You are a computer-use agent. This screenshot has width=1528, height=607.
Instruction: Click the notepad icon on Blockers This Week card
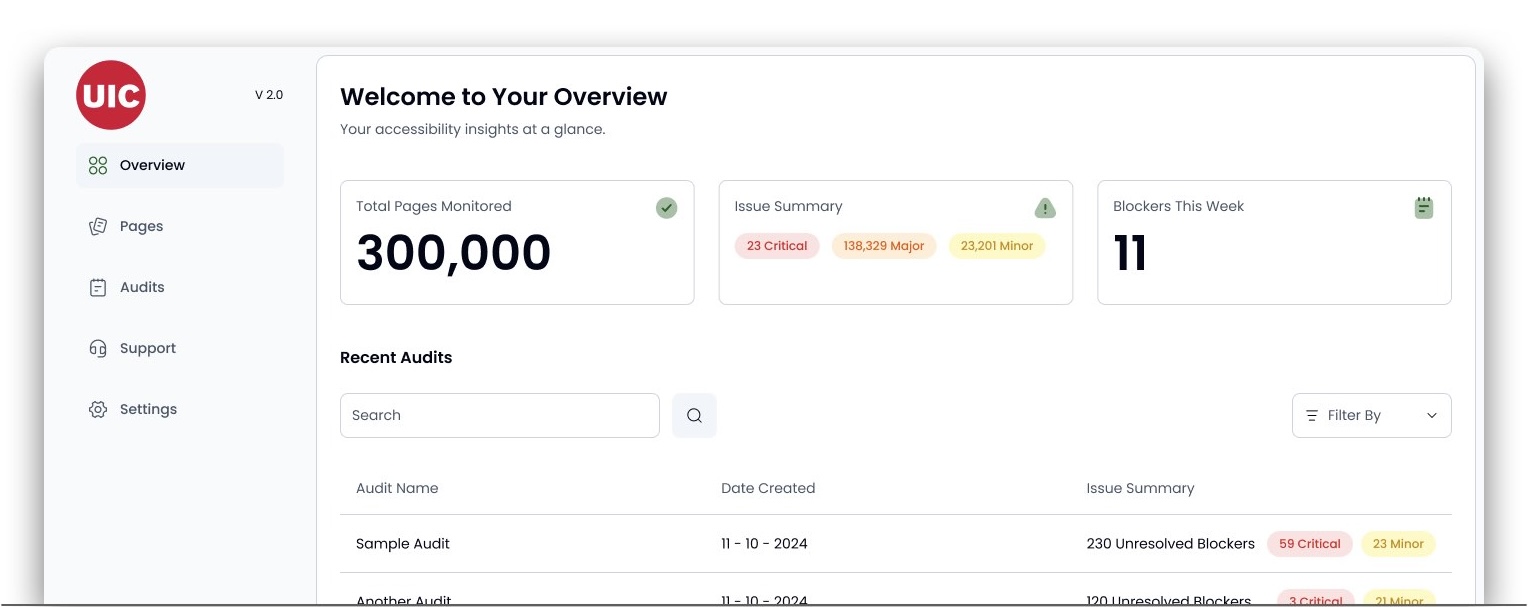1424,208
